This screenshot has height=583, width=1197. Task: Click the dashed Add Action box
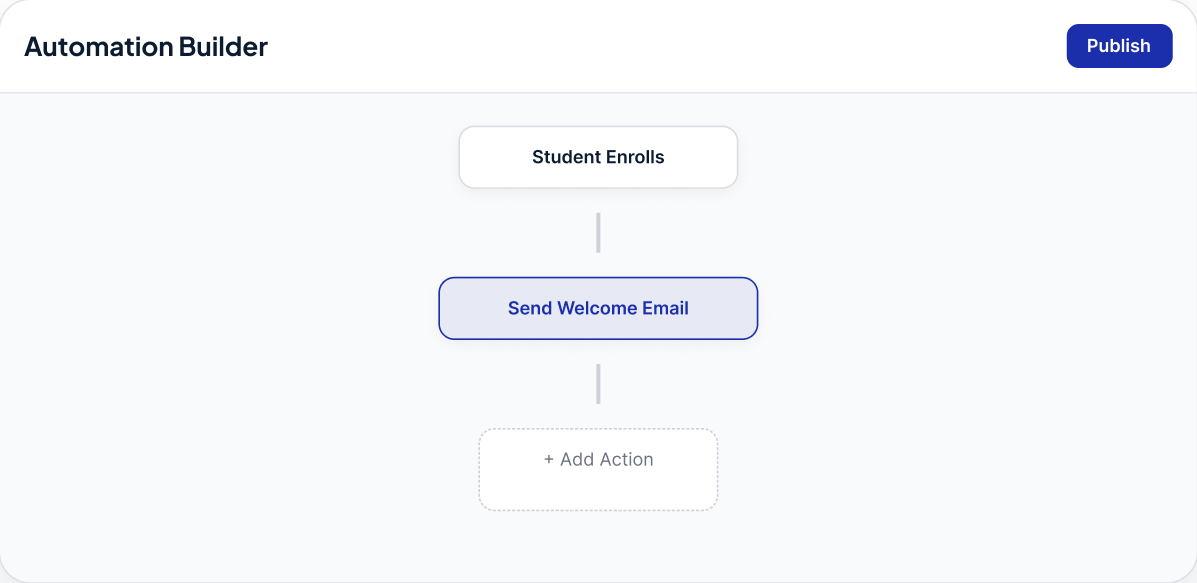pos(598,469)
